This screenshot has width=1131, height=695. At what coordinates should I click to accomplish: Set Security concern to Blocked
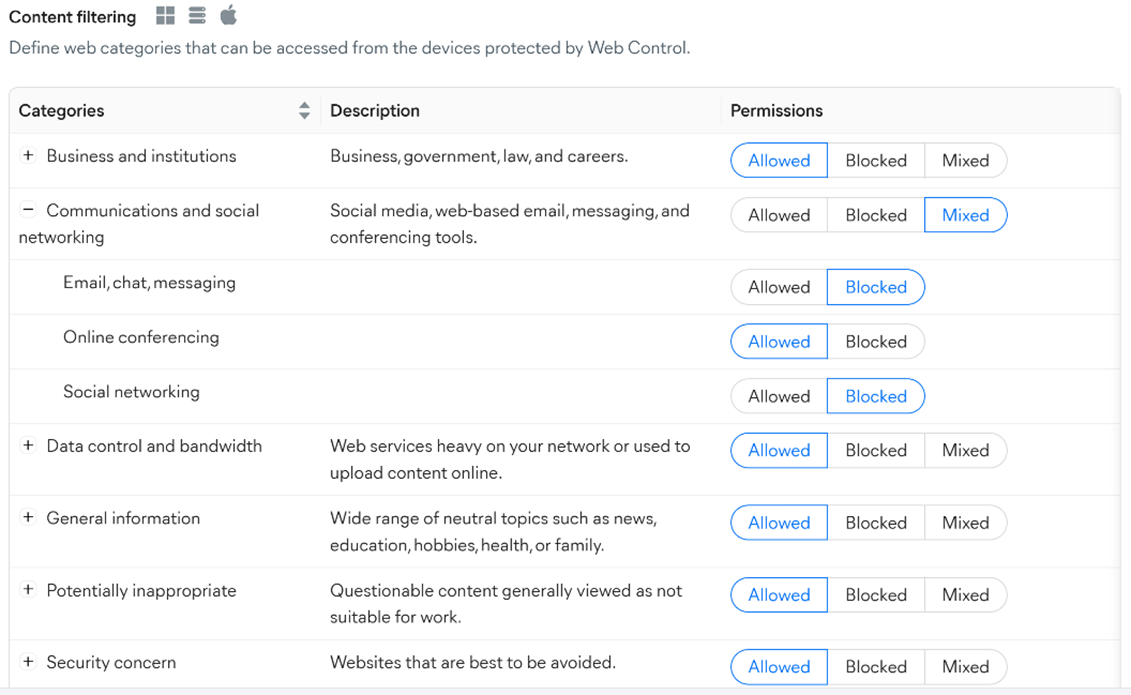[x=876, y=667]
